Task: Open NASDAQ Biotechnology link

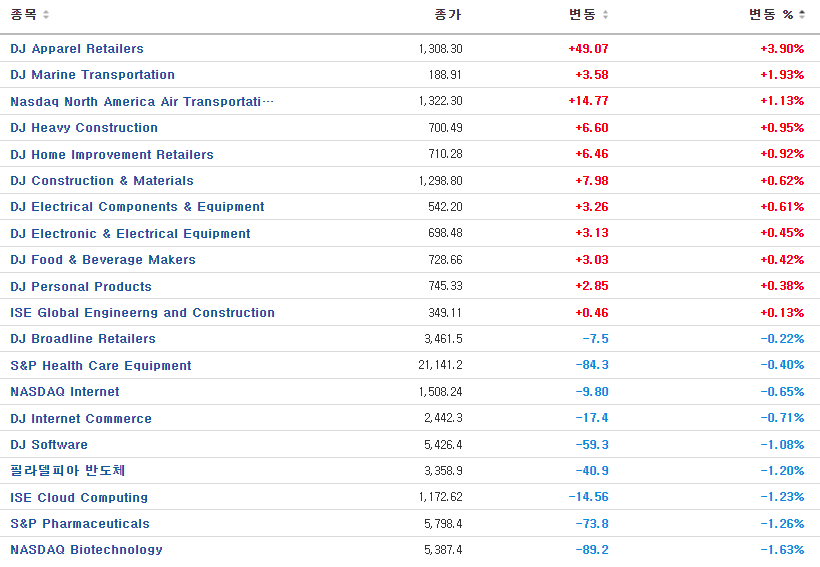Action: [x=86, y=550]
